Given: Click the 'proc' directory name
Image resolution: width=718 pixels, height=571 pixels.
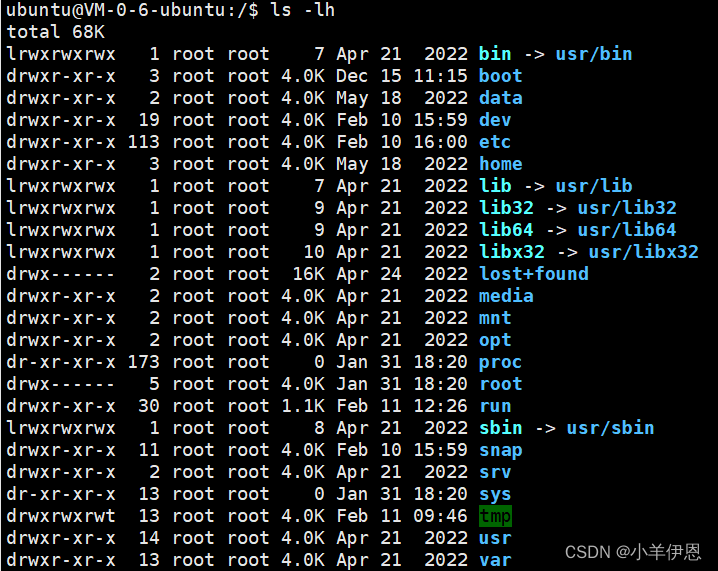Looking at the screenshot, I should pos(500,363).
